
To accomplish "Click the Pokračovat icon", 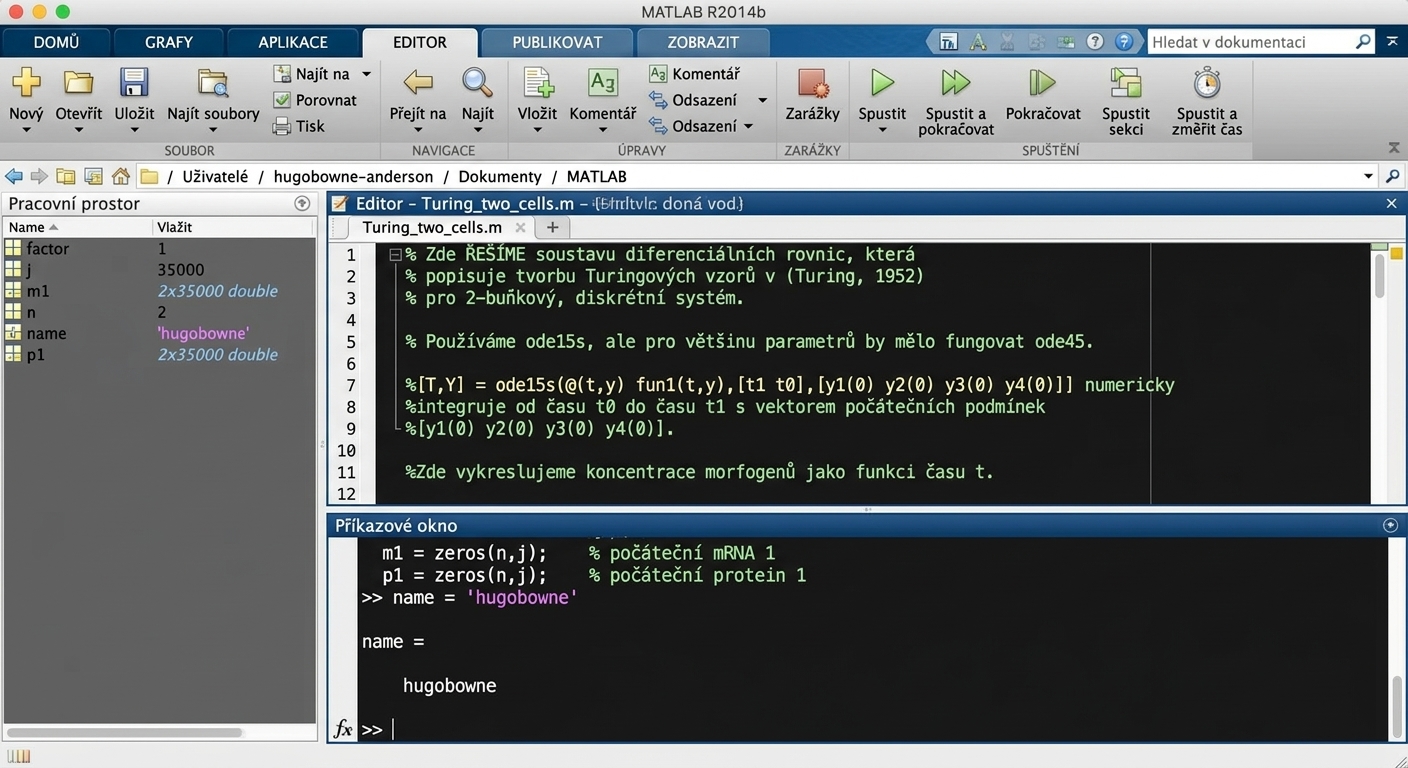I will coord(1043,82).
